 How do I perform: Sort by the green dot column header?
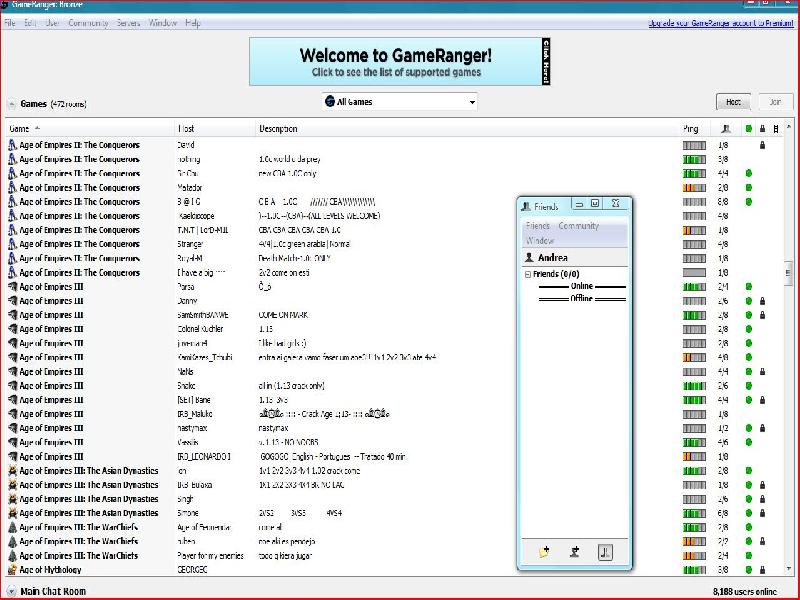tap(748, 129)
